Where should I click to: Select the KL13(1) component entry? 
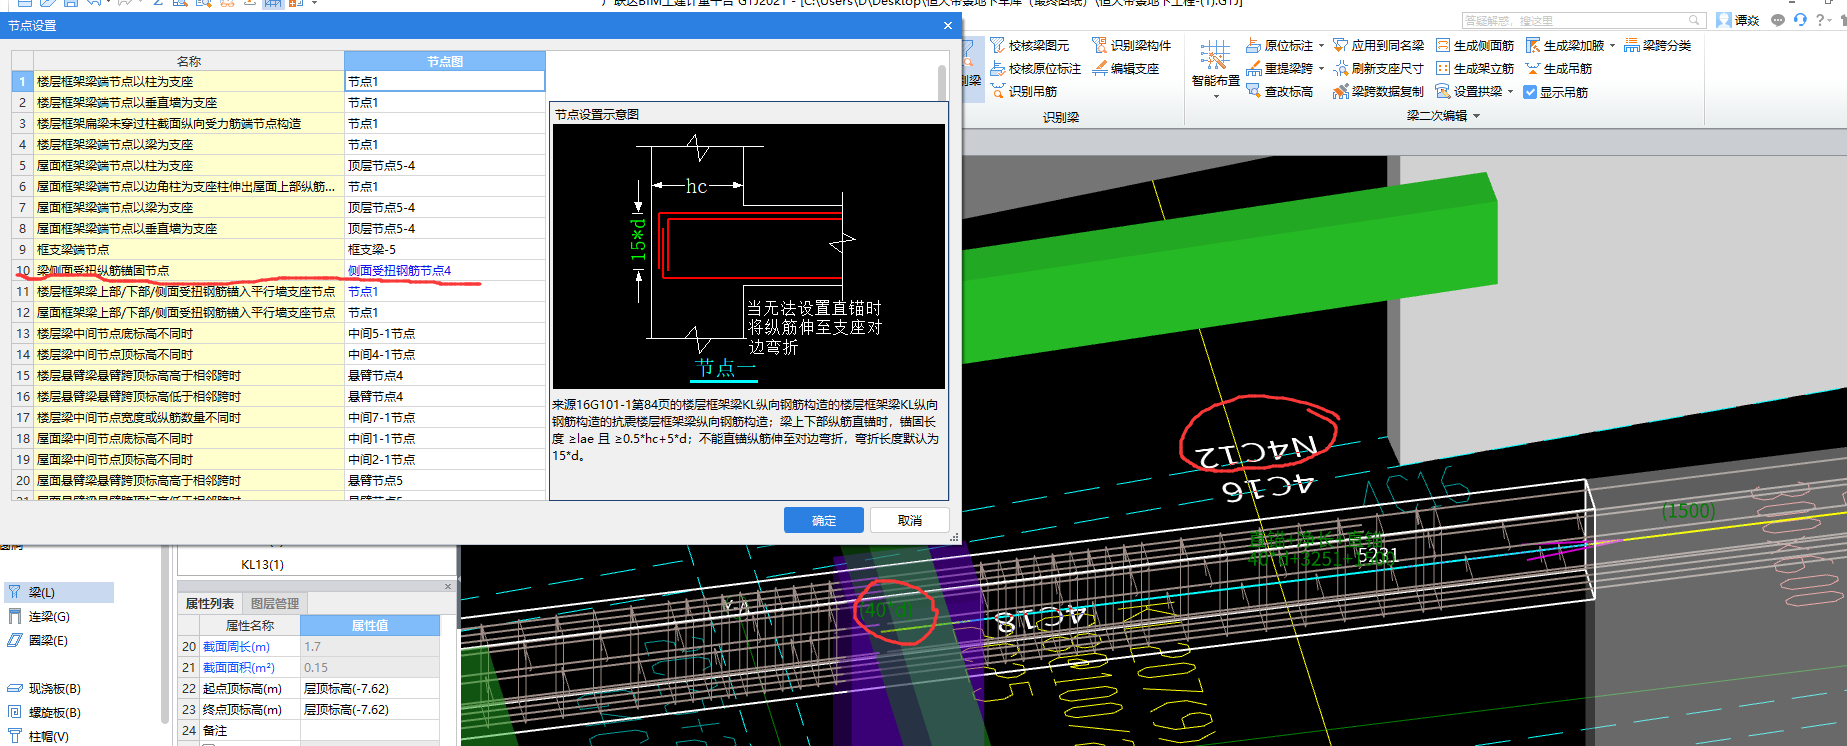click(262, 565)
